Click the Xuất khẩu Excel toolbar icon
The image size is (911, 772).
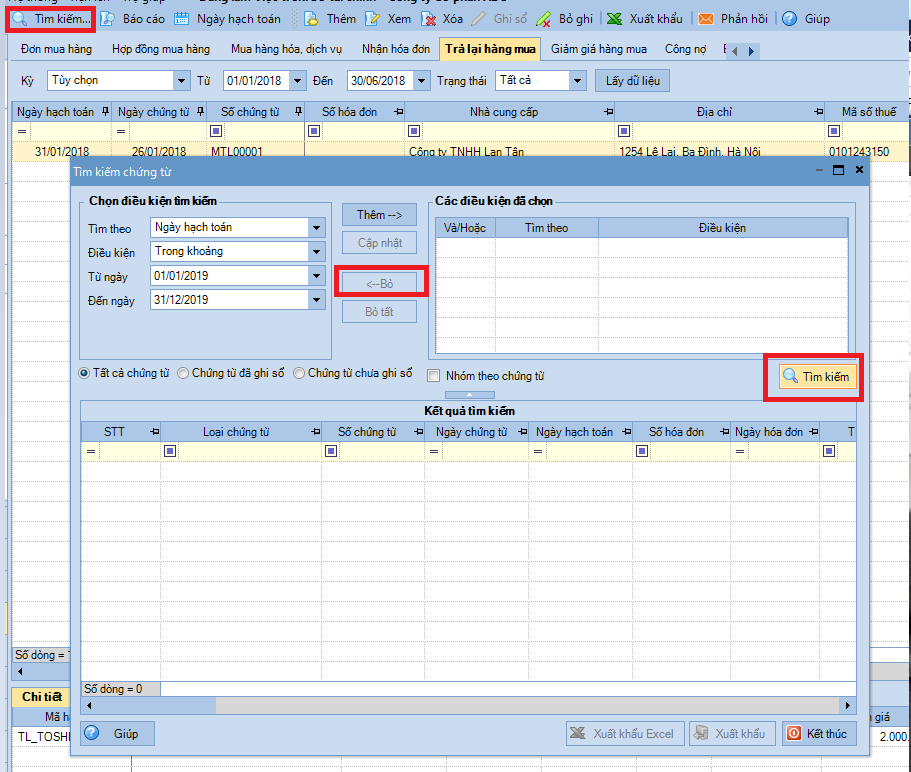click(x=615, y=19)
